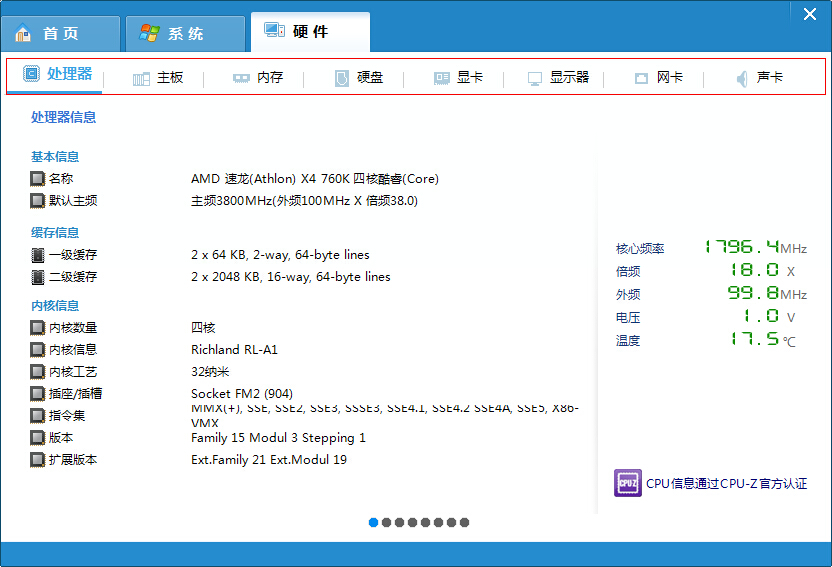Click the hard disk (硬盘) icon

[342, 78]
